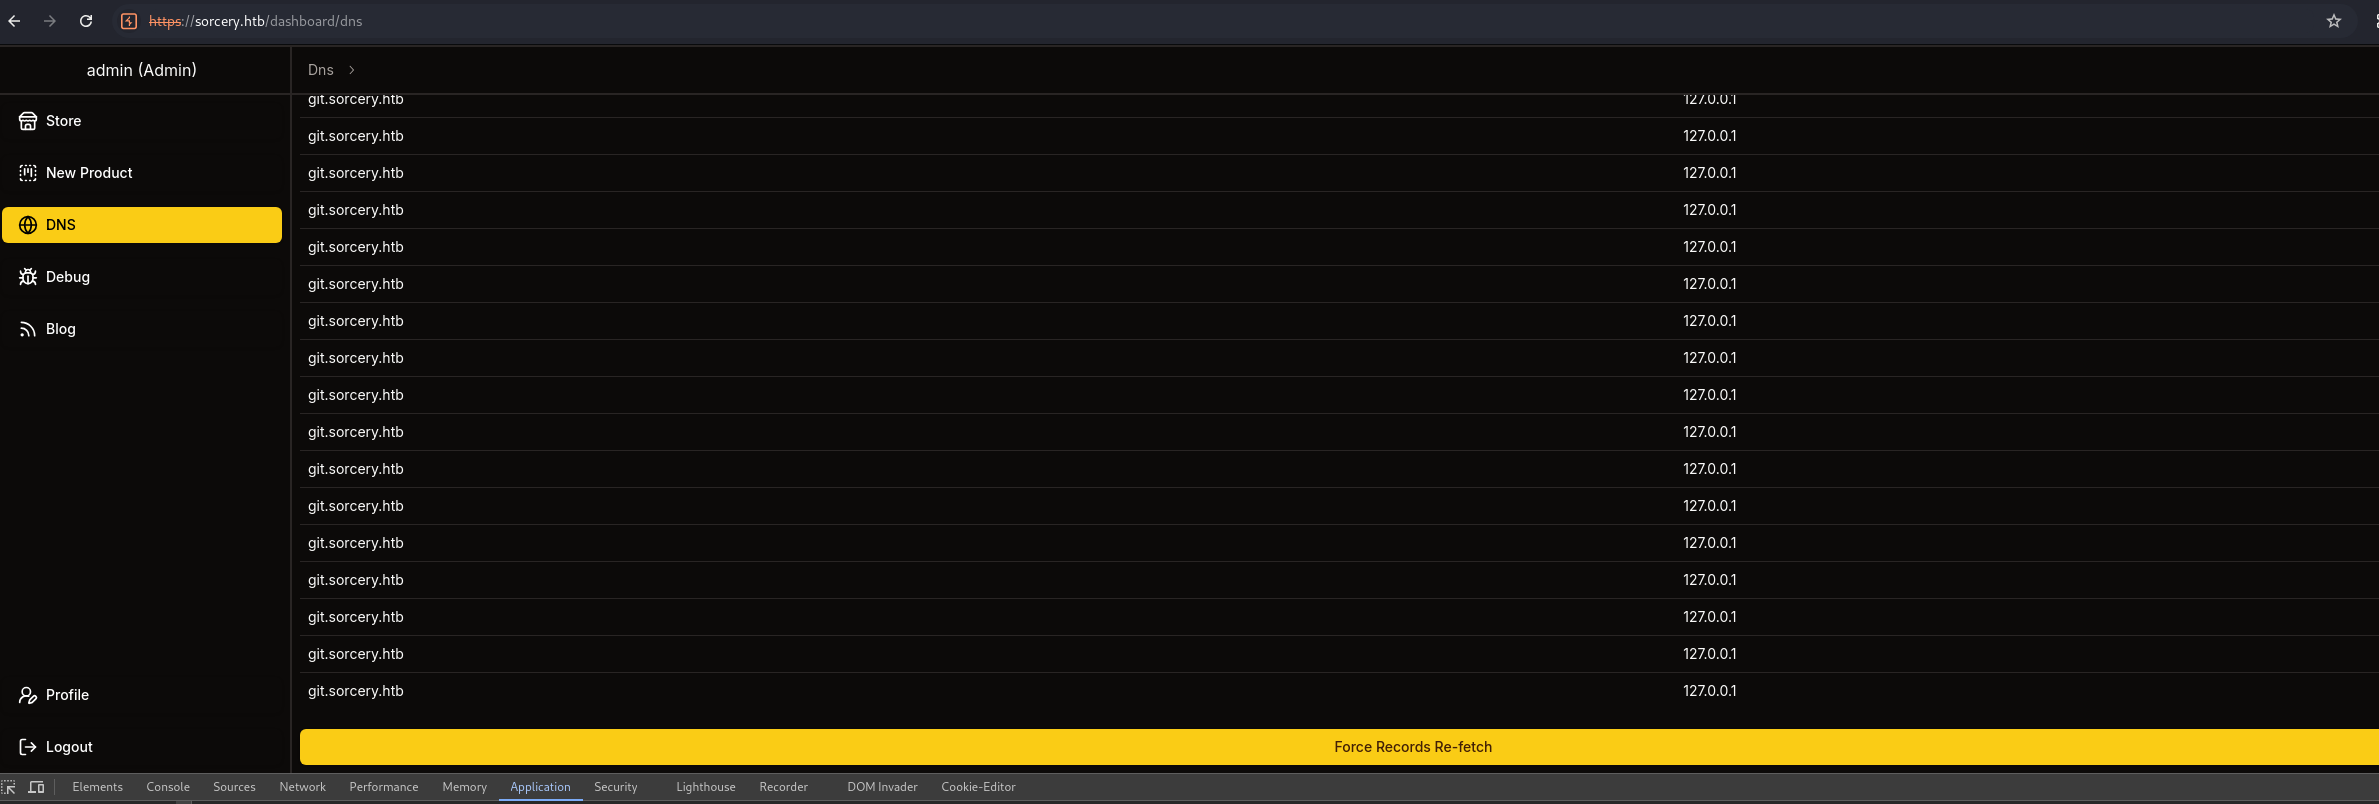Open the Profile page
The image size is (2379, 804).
142,695
